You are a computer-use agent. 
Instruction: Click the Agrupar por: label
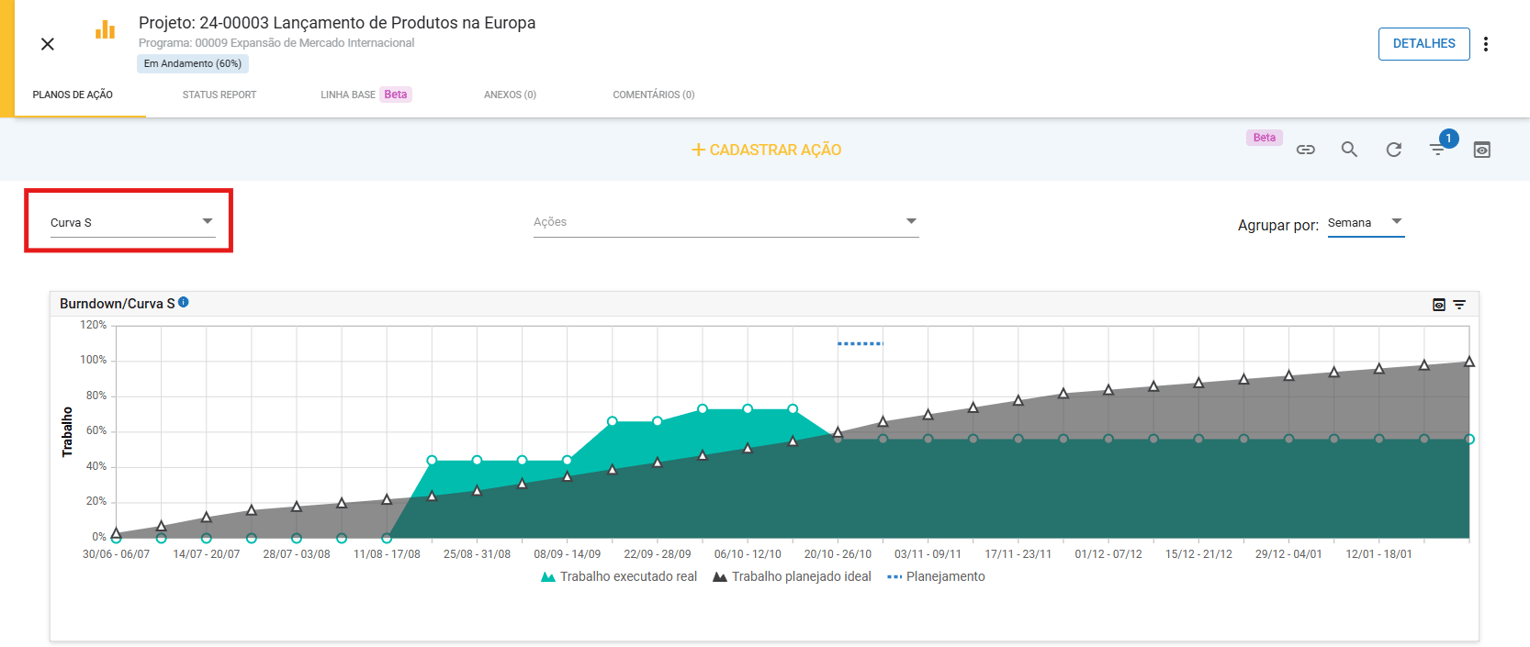pyautogui.click(x=1278, y=225)
